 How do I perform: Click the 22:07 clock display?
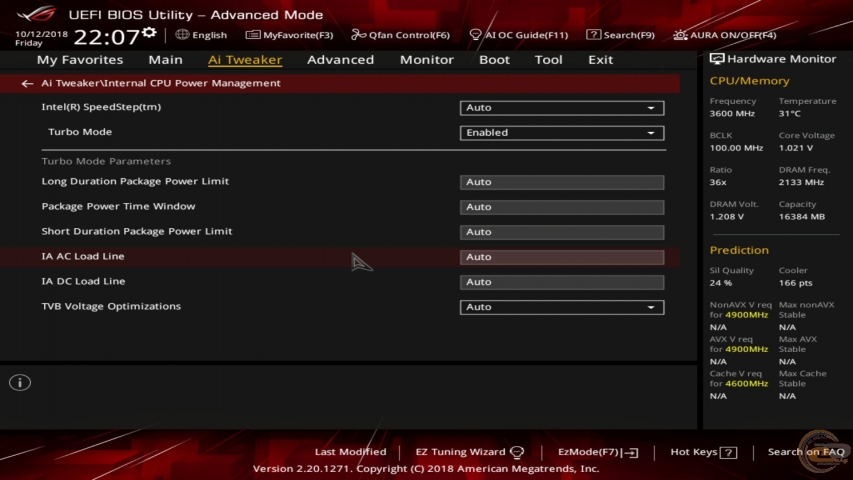tap(107, 37)
